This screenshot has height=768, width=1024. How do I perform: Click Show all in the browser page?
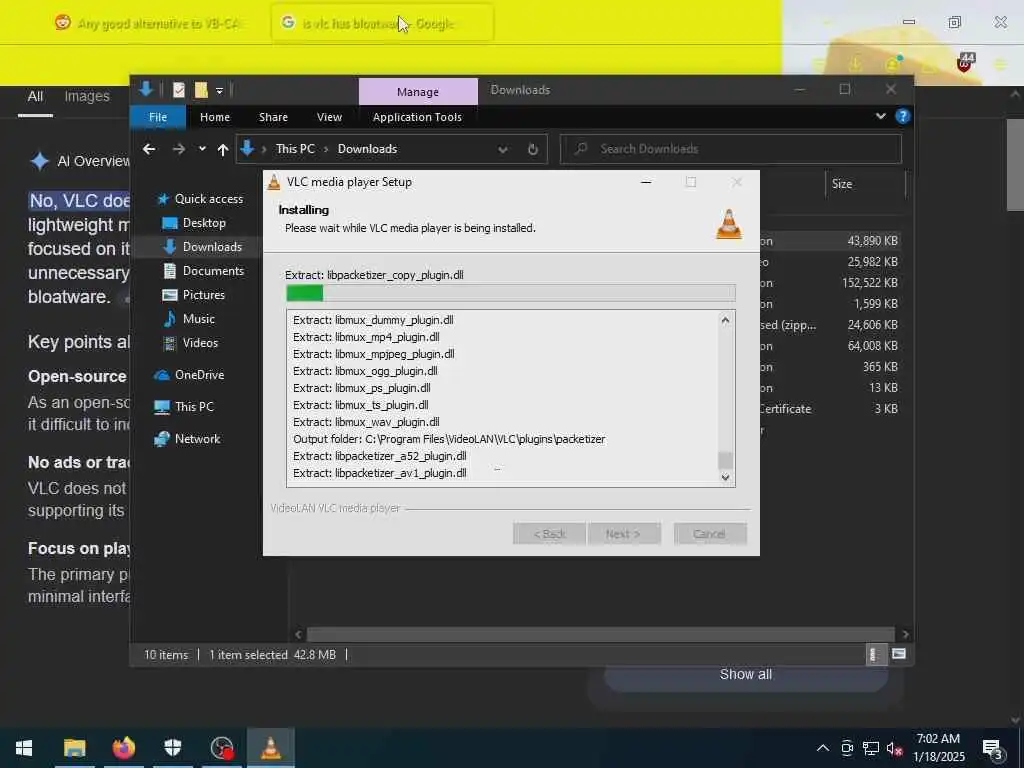coord(746,675)
